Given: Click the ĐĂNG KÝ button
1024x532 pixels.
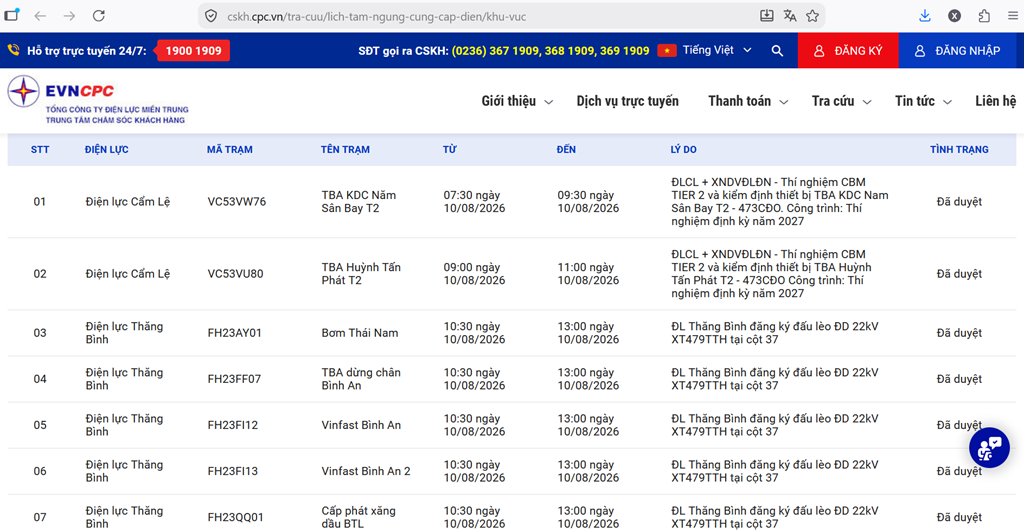Looking at the screenshot, I should click(x=848, y=50).
